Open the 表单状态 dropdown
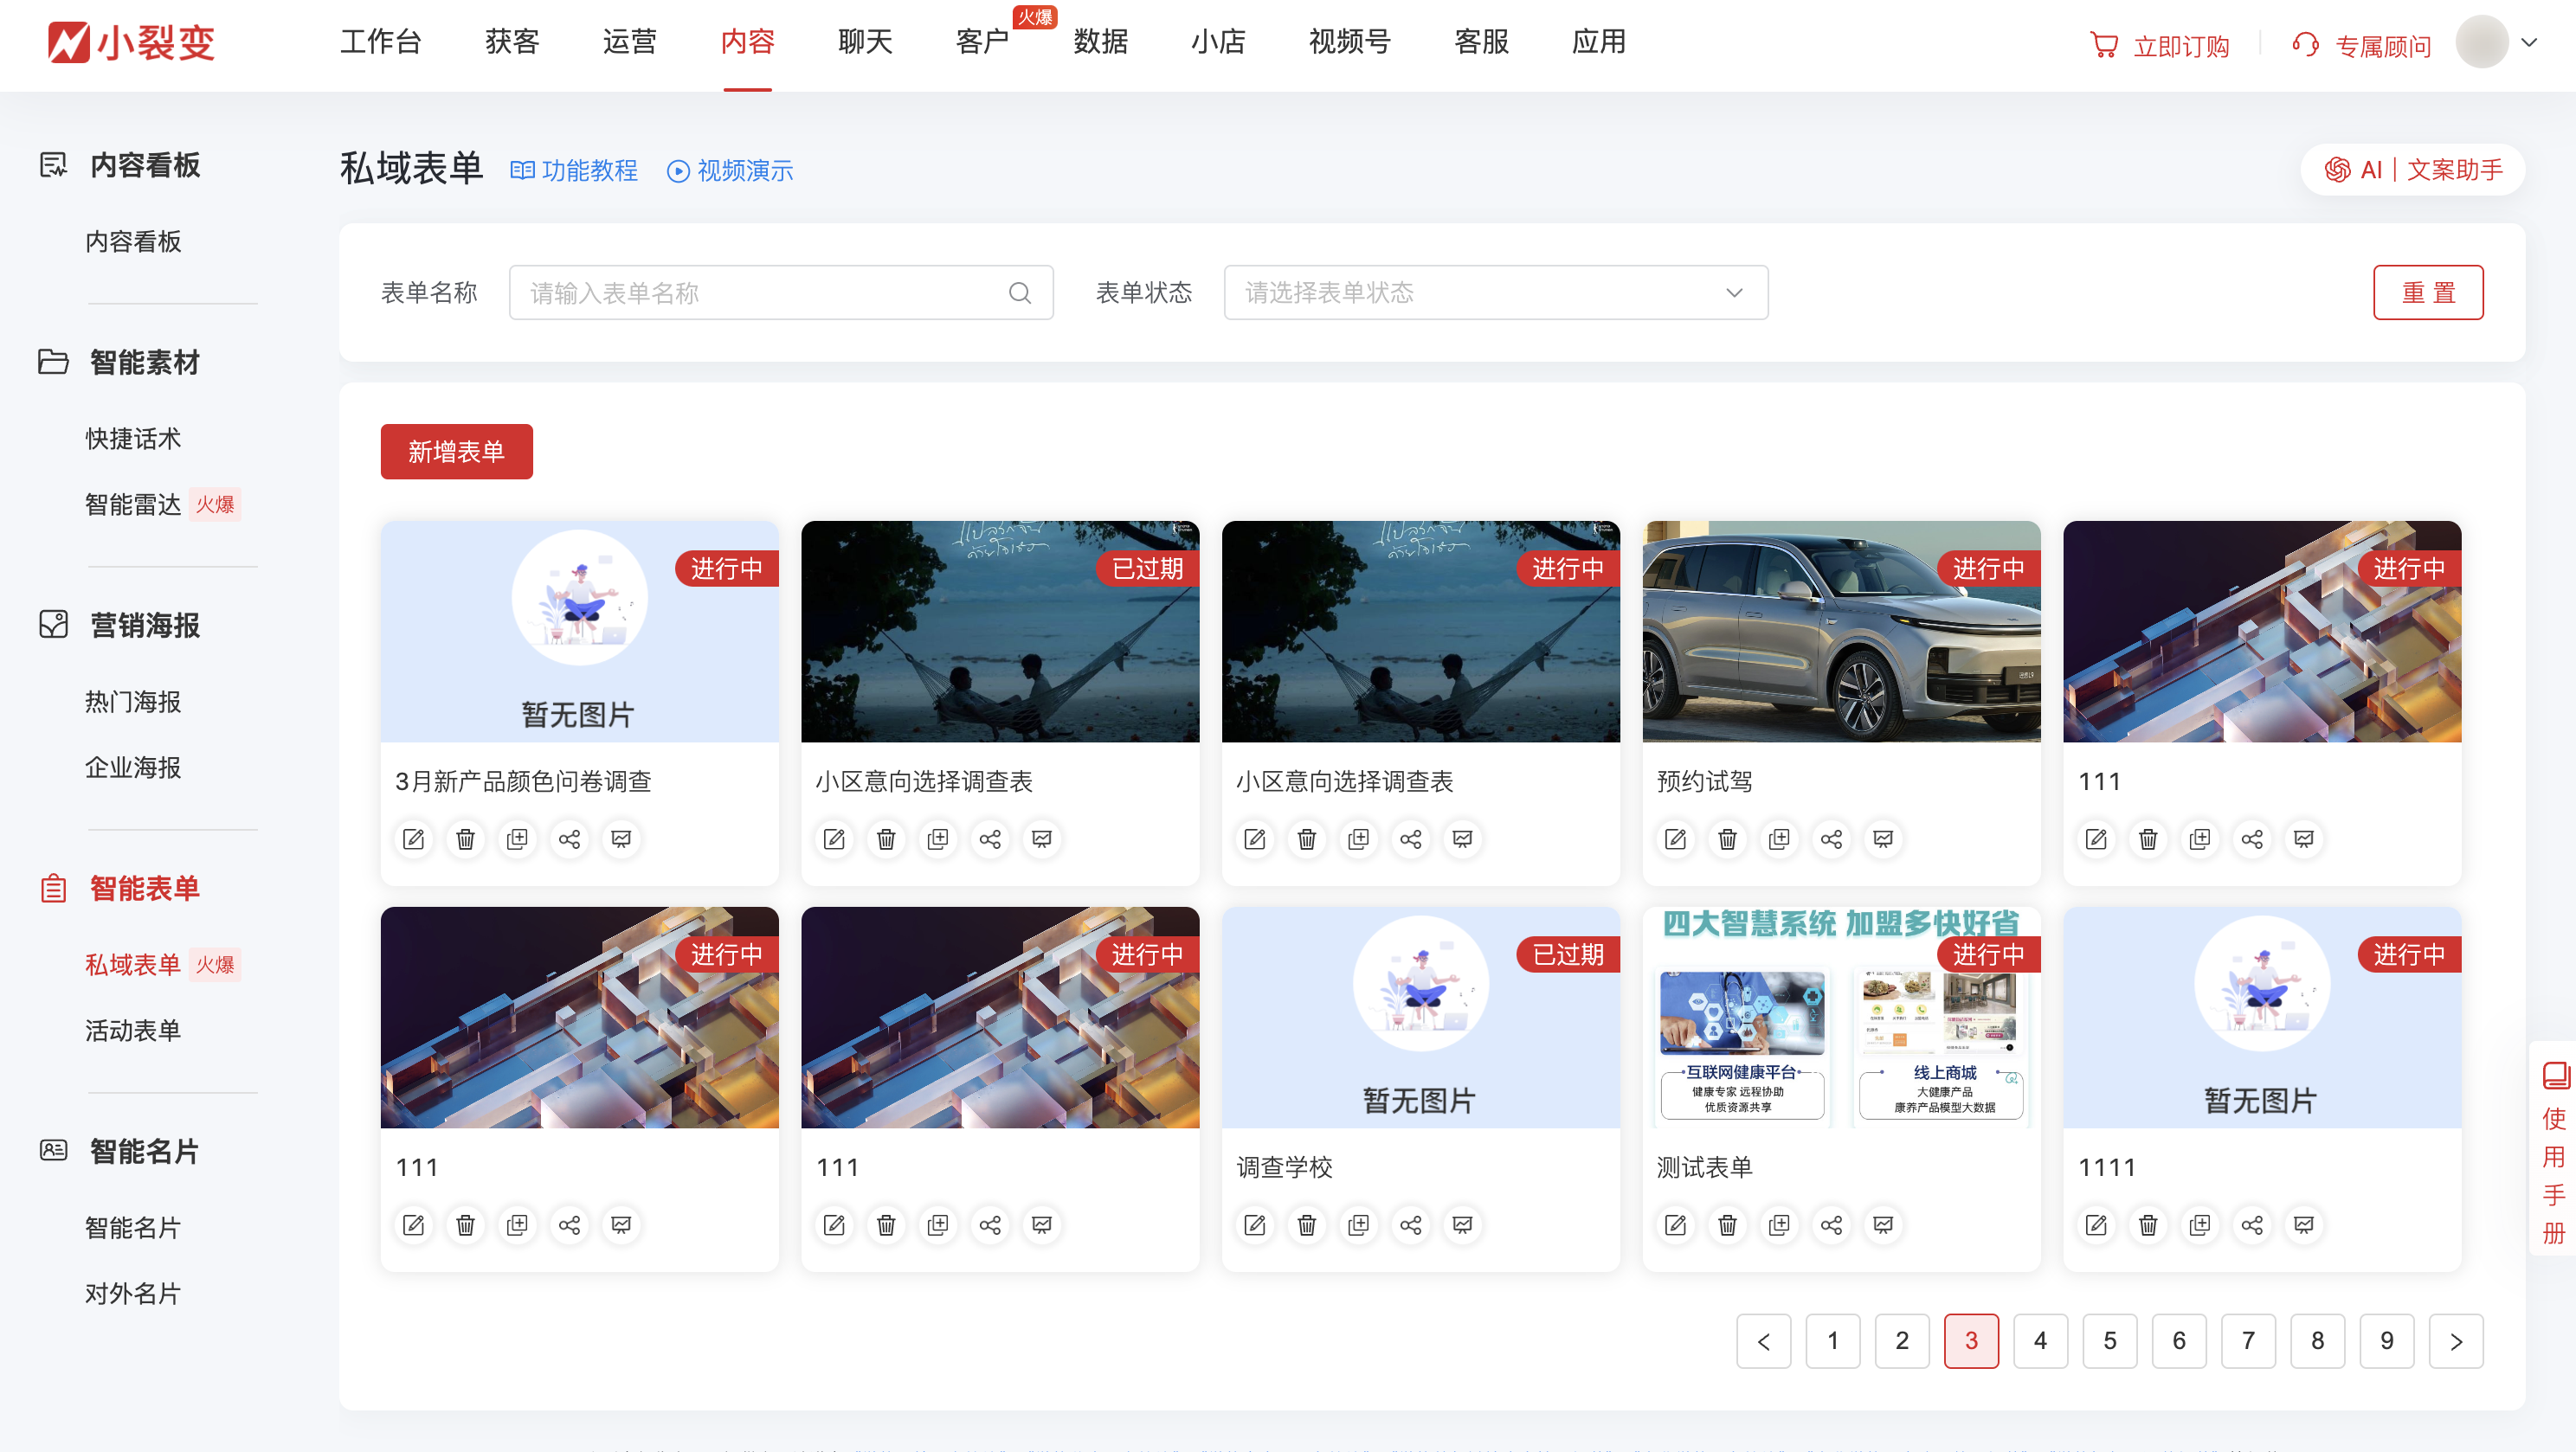This screenshot has width=2576, height=1452. [1495, 293]
